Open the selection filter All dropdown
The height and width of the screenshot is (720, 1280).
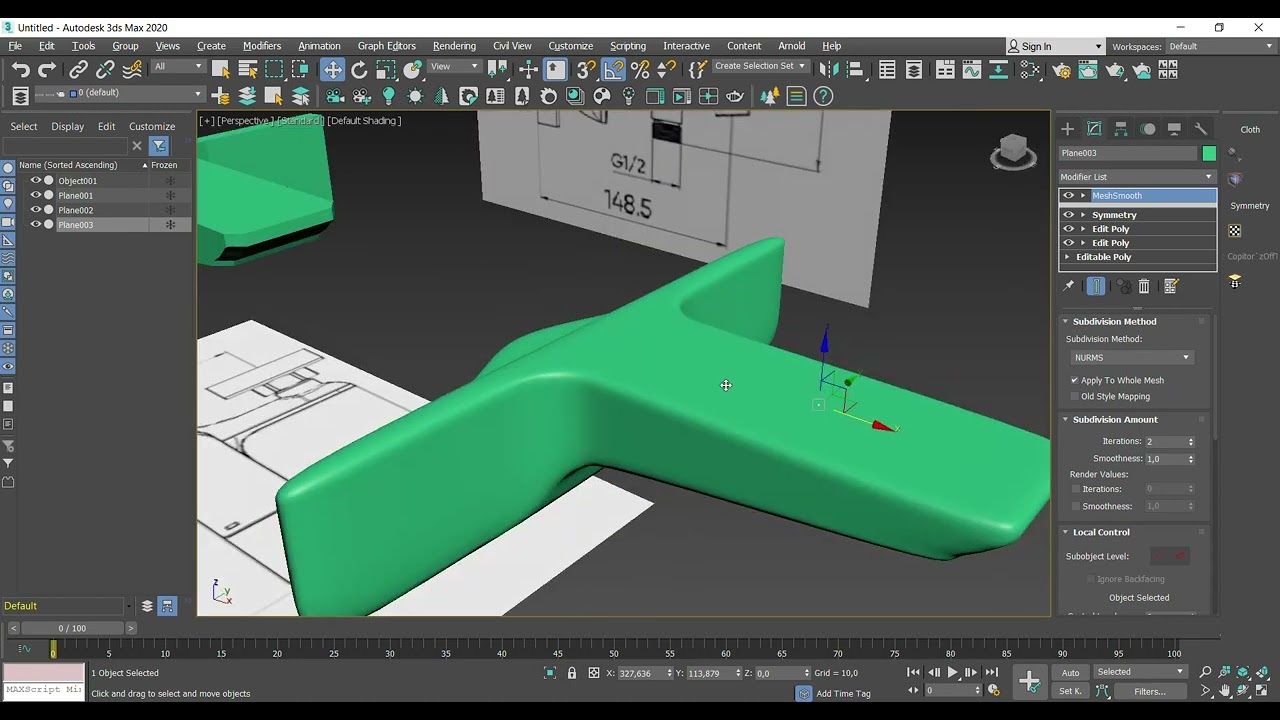(177, 67)
